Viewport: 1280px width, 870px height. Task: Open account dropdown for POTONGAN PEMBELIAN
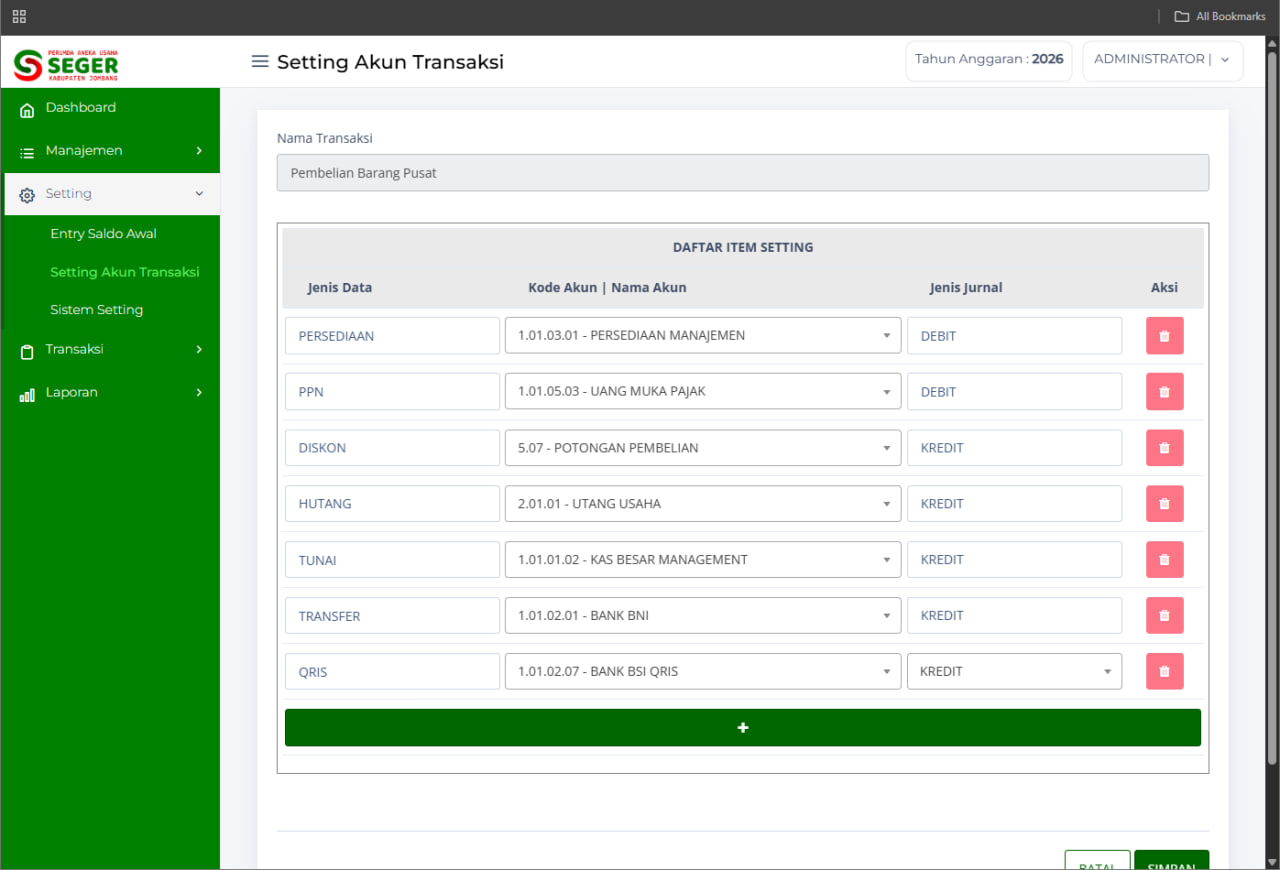[703, 448]
